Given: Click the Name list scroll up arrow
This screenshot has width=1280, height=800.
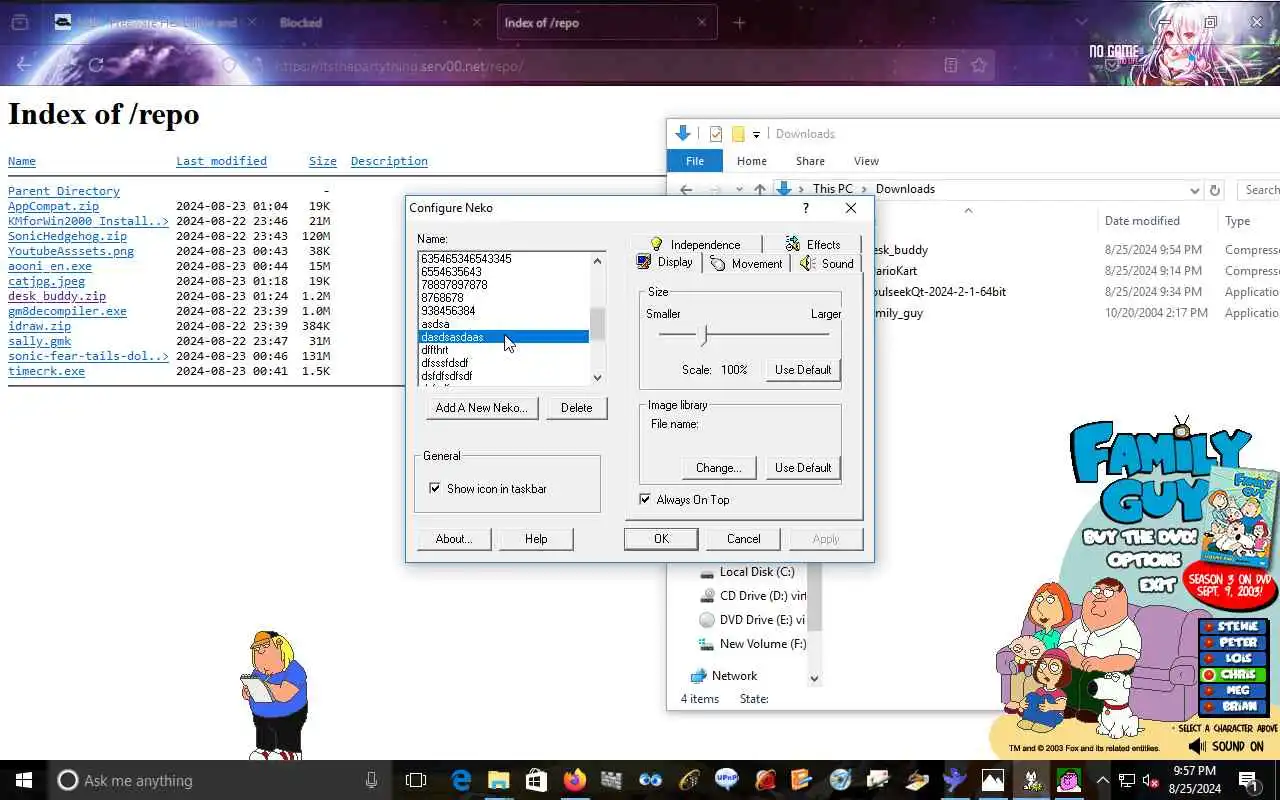Looking at the screenshot, I should (598, 261).
